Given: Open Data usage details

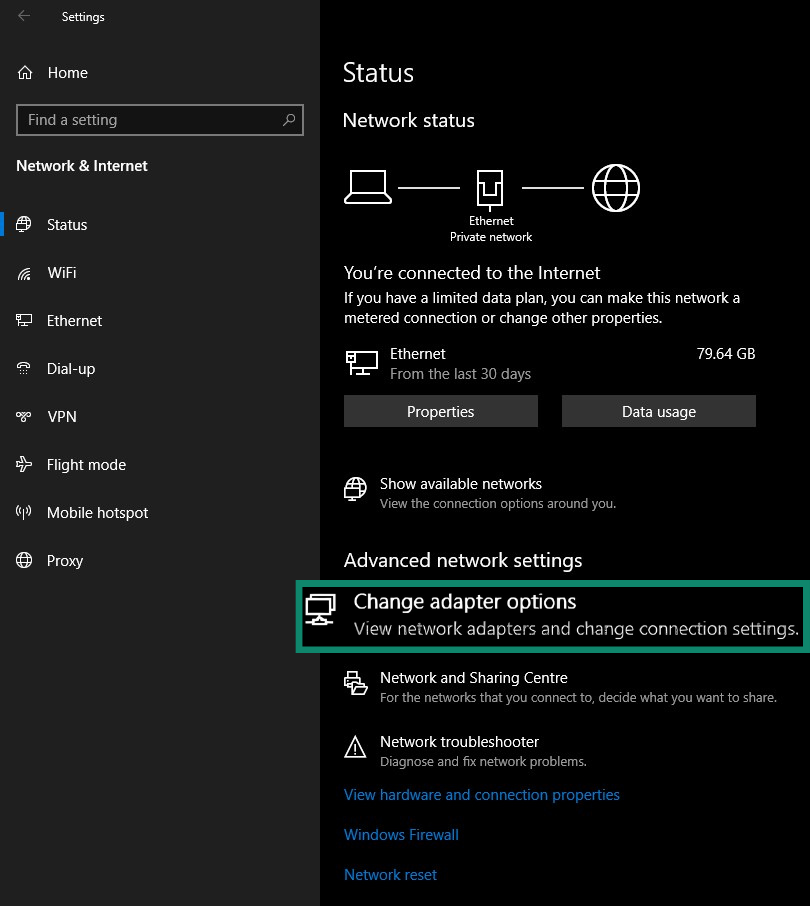Looking at the screenshot, I should [x=658, y=411].
